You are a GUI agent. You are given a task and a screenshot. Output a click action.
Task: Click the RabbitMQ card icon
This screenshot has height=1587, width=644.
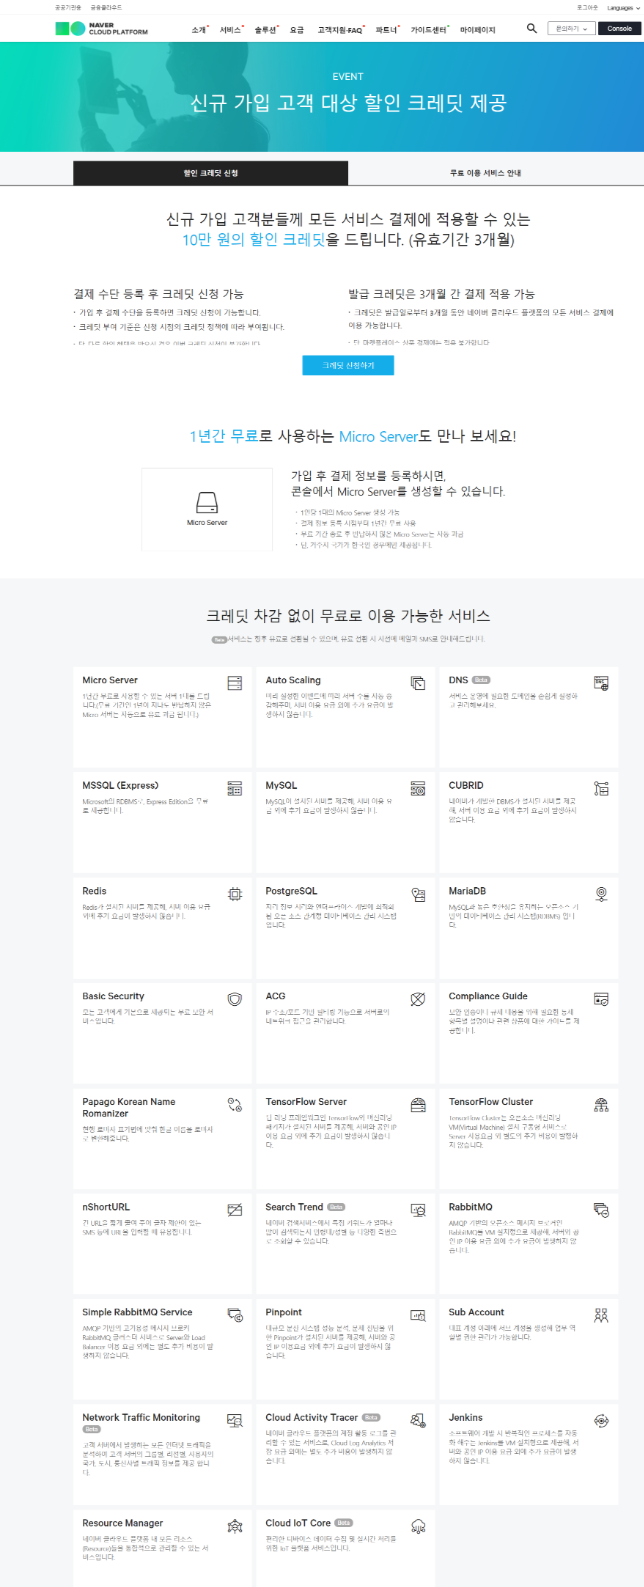pos(601,1210)
